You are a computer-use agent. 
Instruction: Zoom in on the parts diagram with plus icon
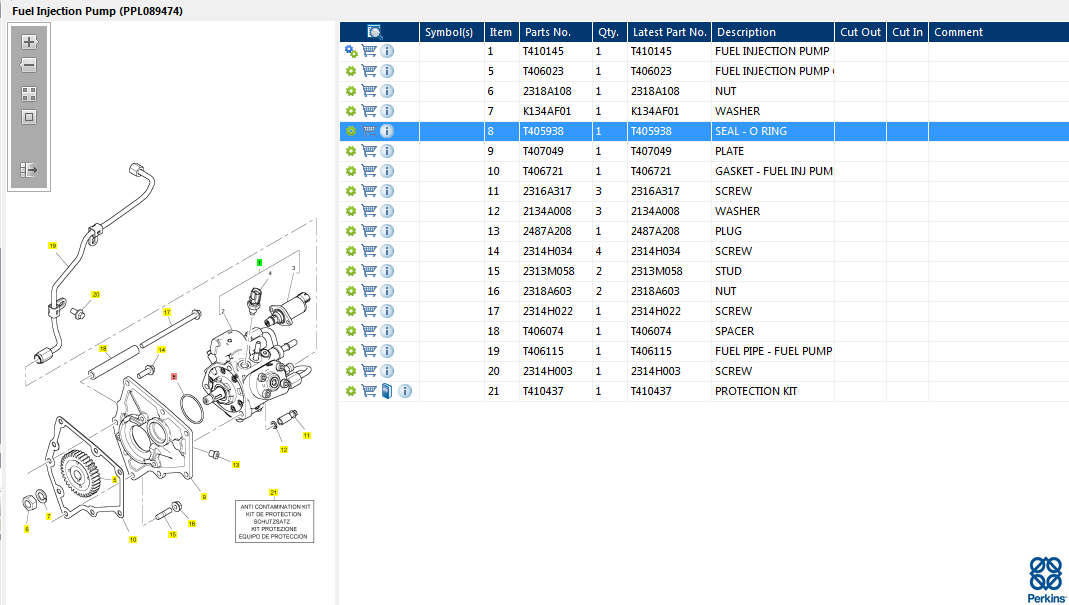(29, 42)
